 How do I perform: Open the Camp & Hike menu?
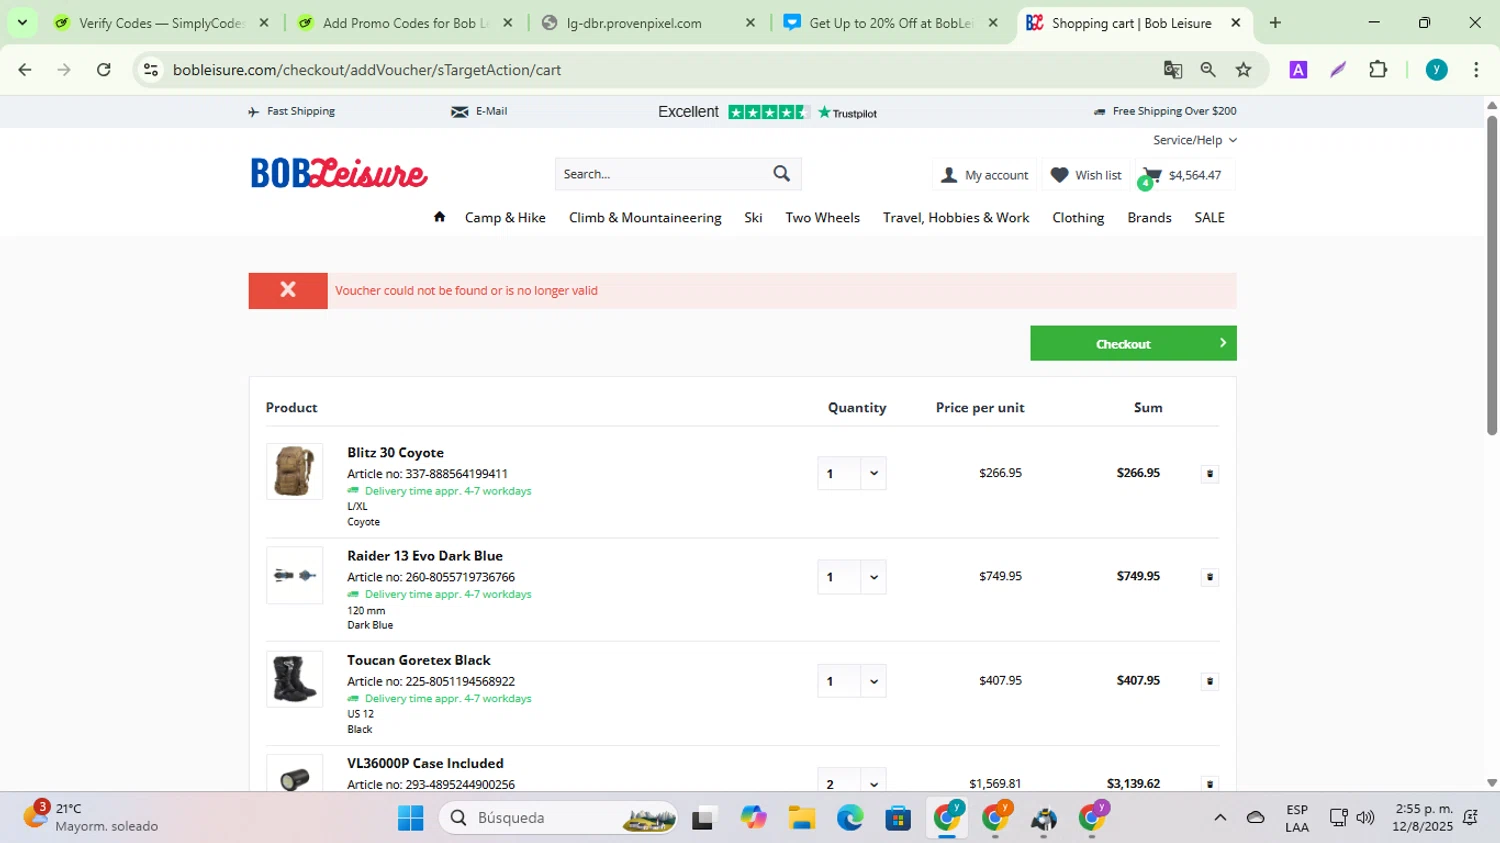coord(505,217)
